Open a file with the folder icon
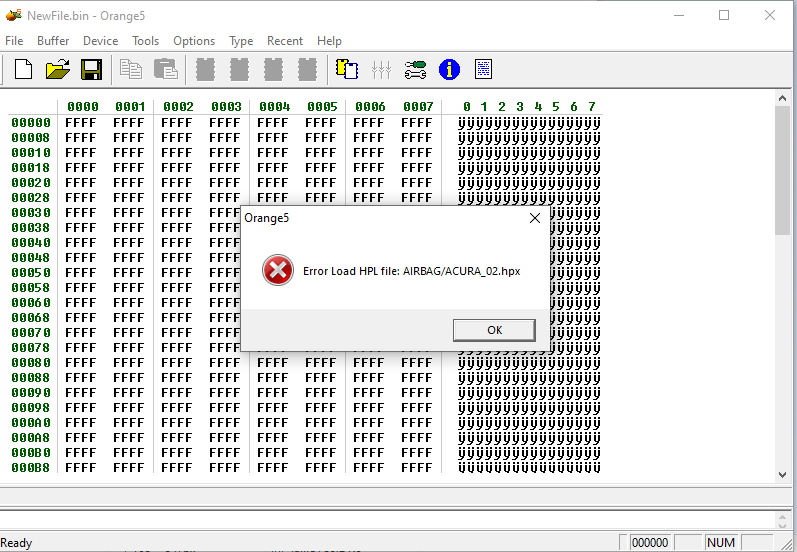This screenshot has height=552, width=797. (57, 69)
